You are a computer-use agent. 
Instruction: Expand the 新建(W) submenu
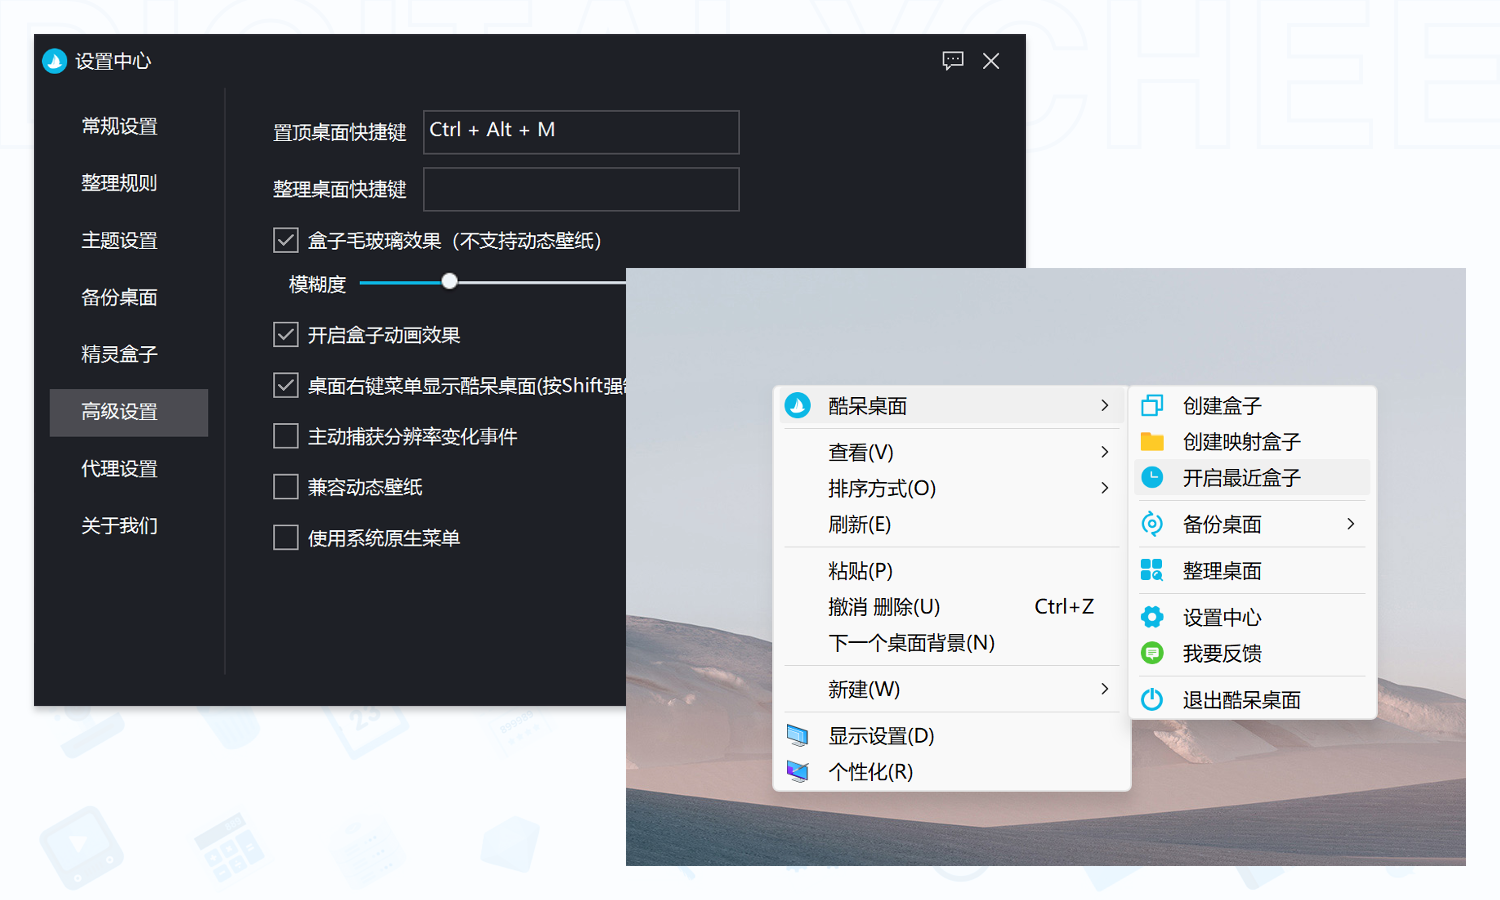pyautogui.click(x=1104, y=689)
